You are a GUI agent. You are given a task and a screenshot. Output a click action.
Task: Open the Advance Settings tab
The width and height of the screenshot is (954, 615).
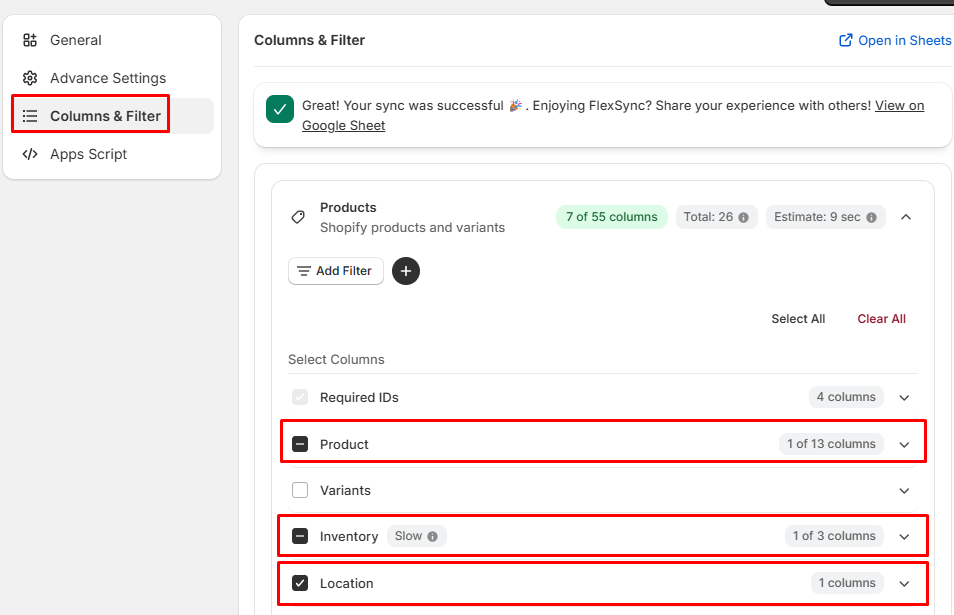pyautogui.click(x=113, y=78)
